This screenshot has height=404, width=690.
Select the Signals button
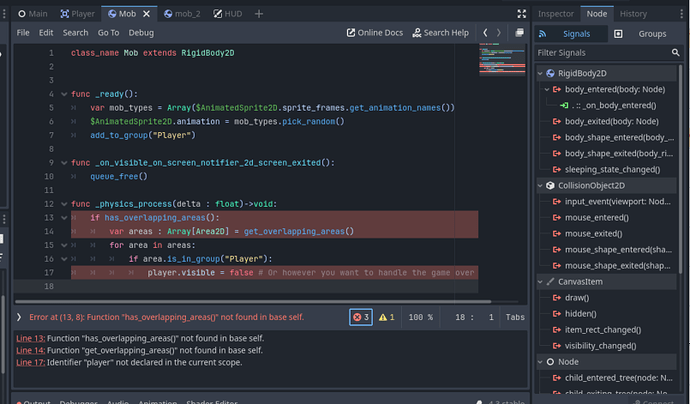pos(569,34)
